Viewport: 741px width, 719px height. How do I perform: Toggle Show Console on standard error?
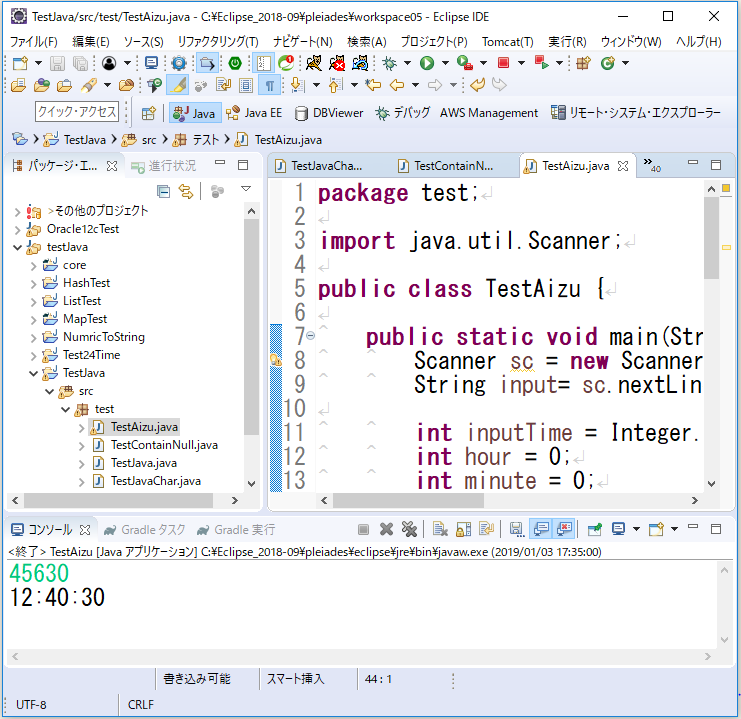[564, 529]
